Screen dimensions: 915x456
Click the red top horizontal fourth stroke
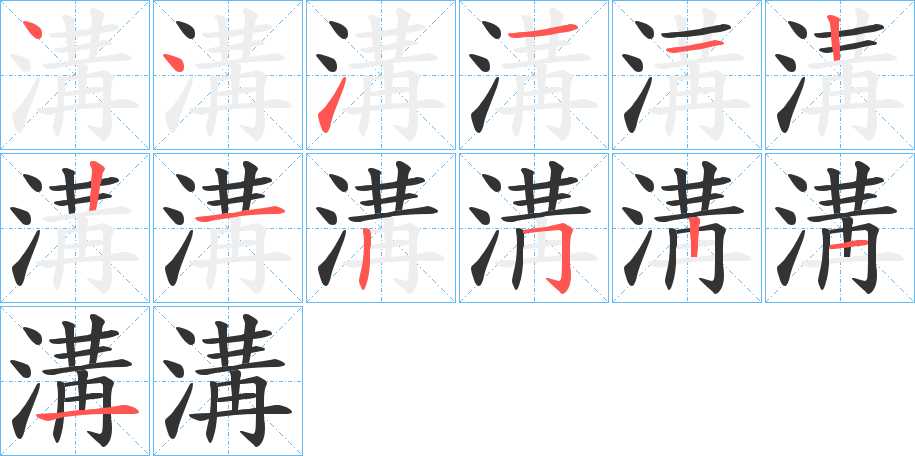(x=543, y=31)
